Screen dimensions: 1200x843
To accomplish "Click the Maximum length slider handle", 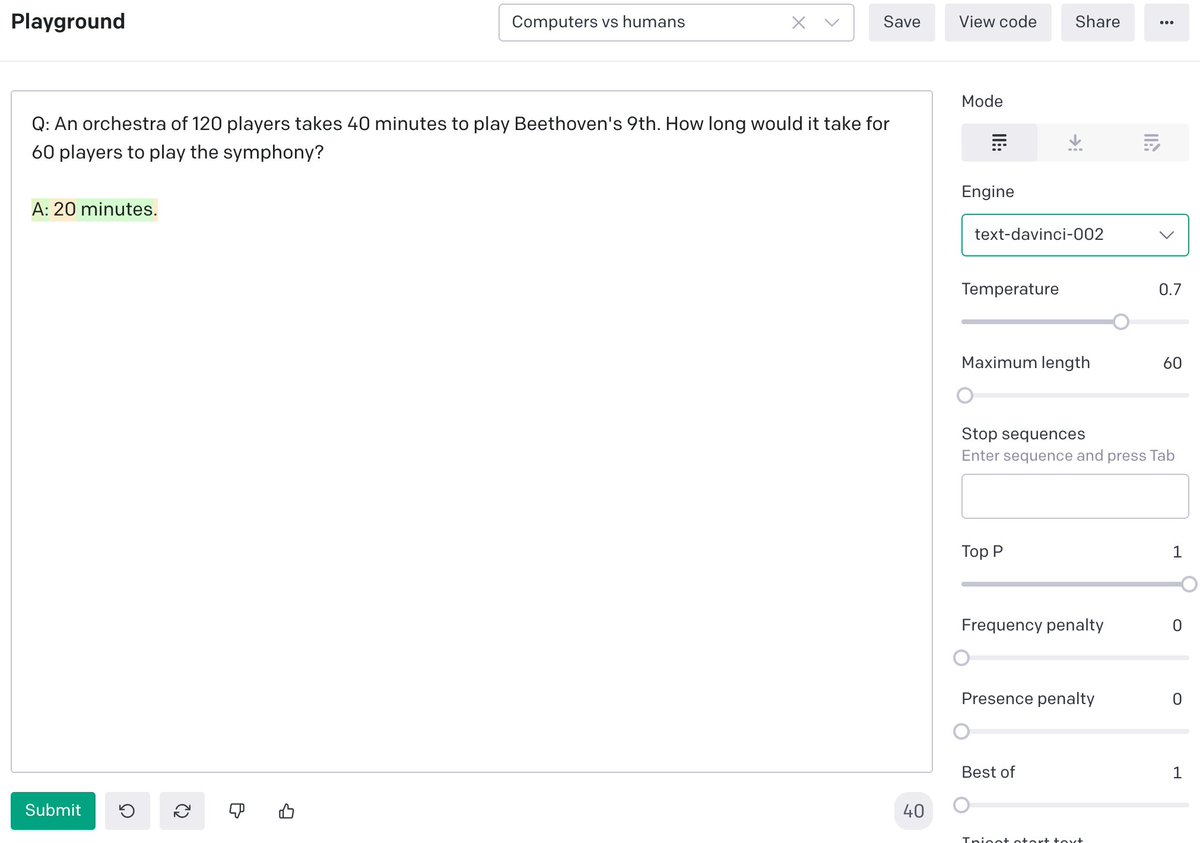I will point(965,395).
